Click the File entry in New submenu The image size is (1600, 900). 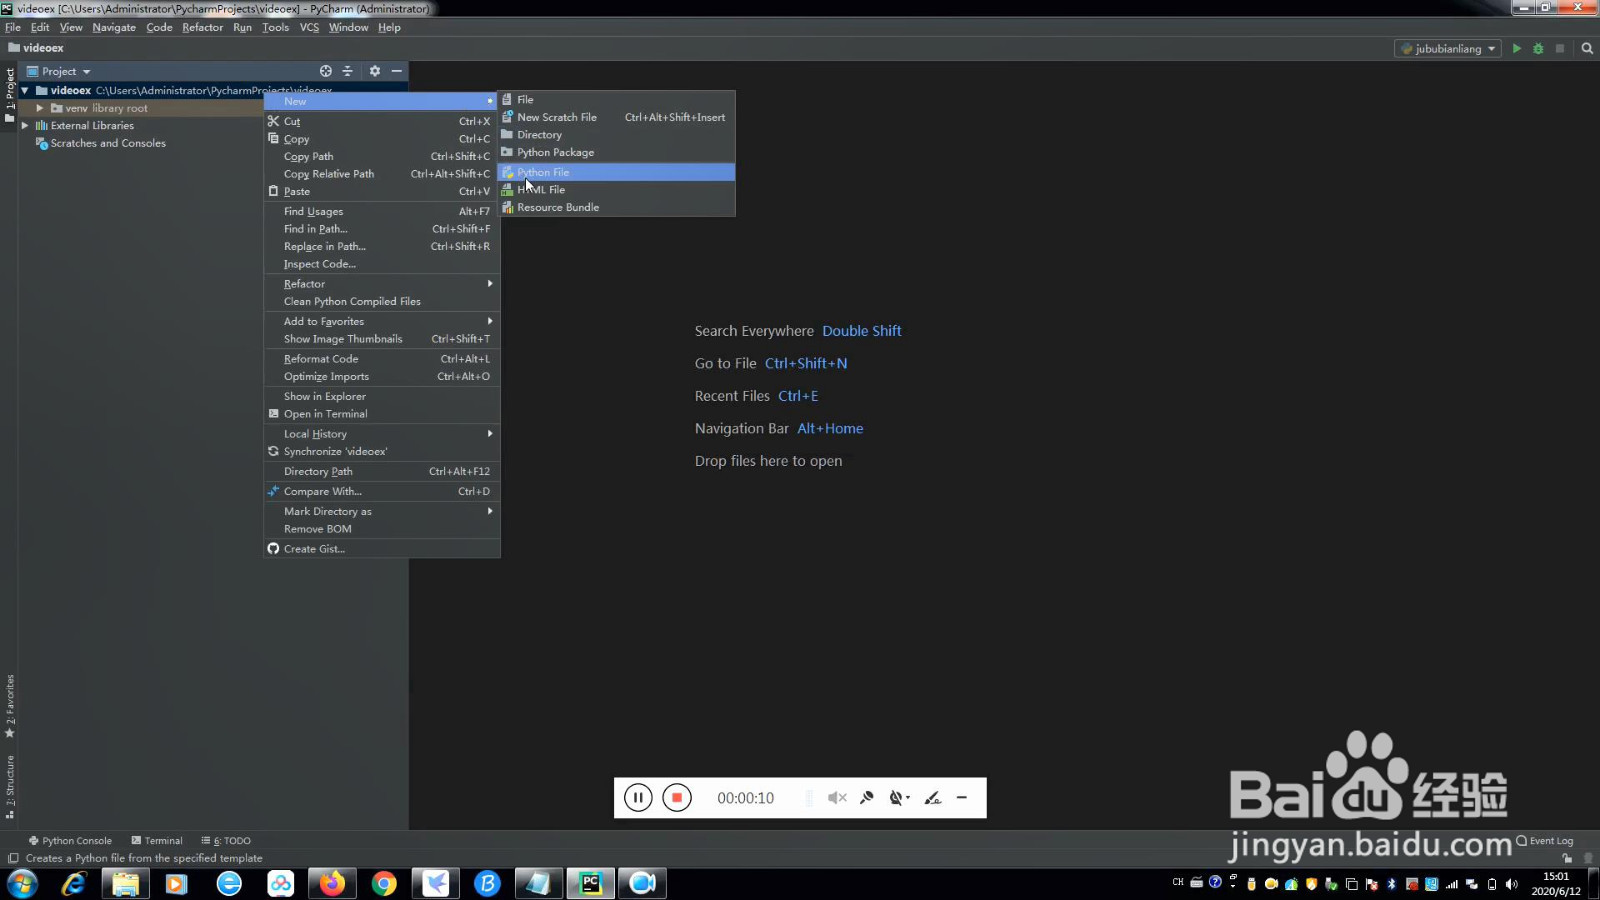pyautogui.click(x=616, y=100)
